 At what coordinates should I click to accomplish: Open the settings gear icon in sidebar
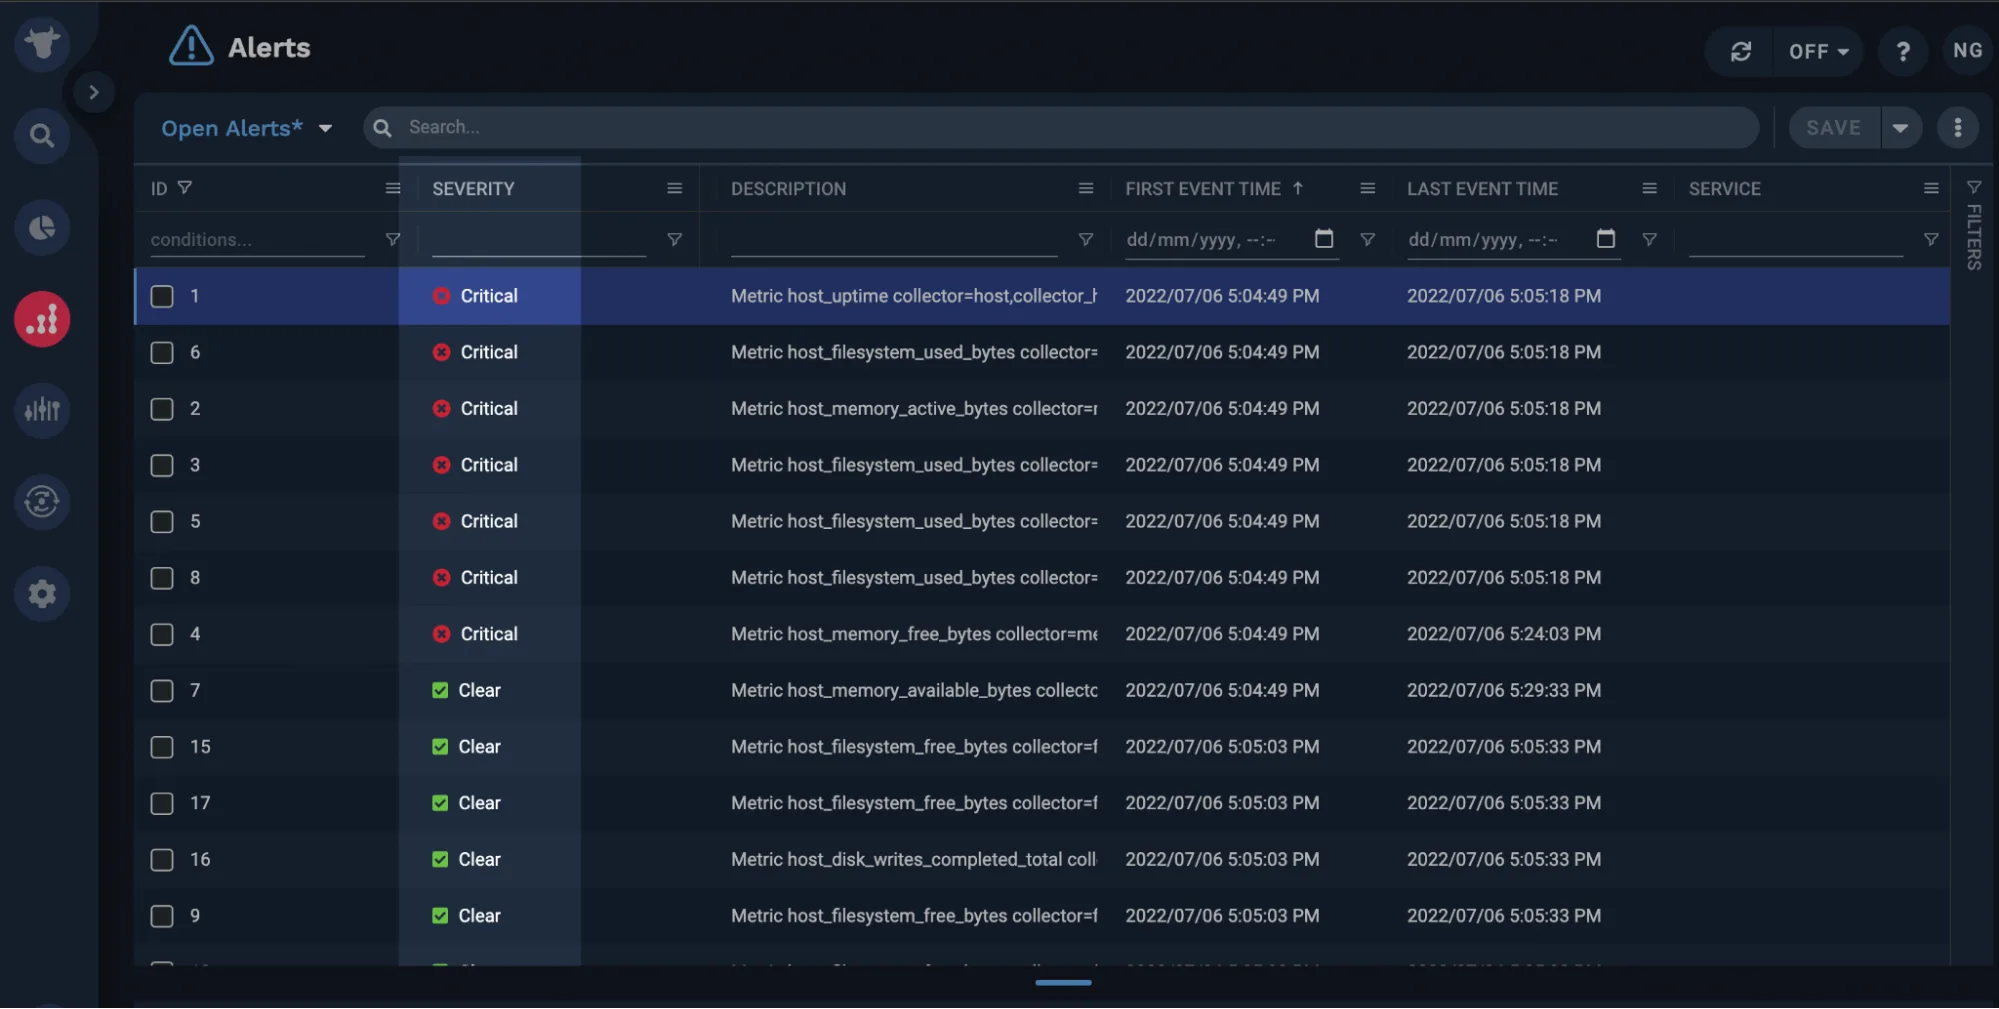(42, 594)
